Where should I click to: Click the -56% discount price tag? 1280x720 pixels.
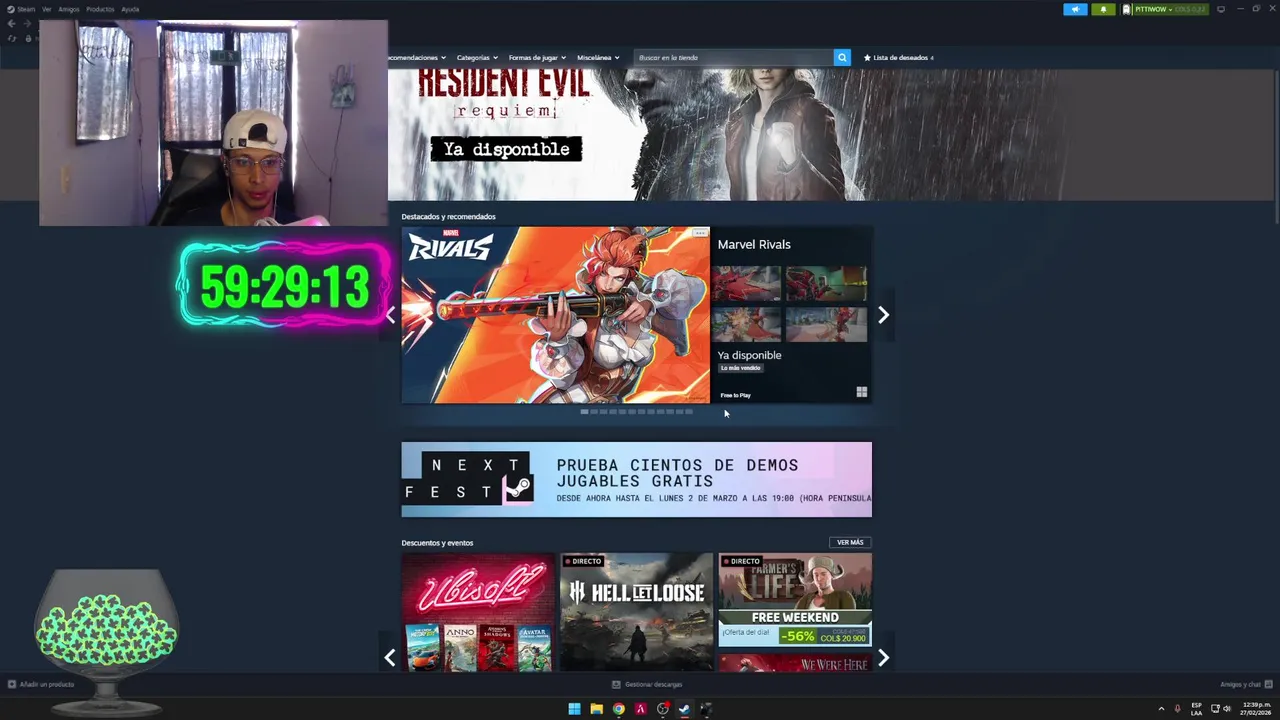(797, 637)
